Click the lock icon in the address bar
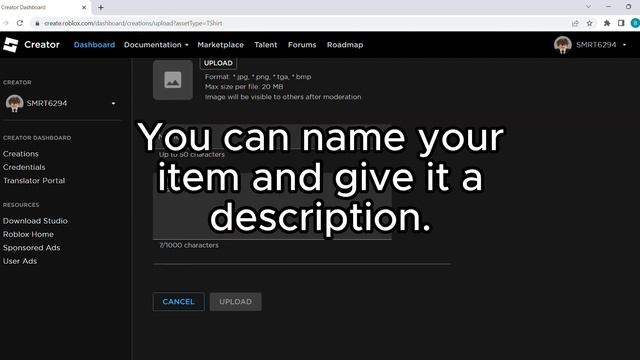 (37, 23)
